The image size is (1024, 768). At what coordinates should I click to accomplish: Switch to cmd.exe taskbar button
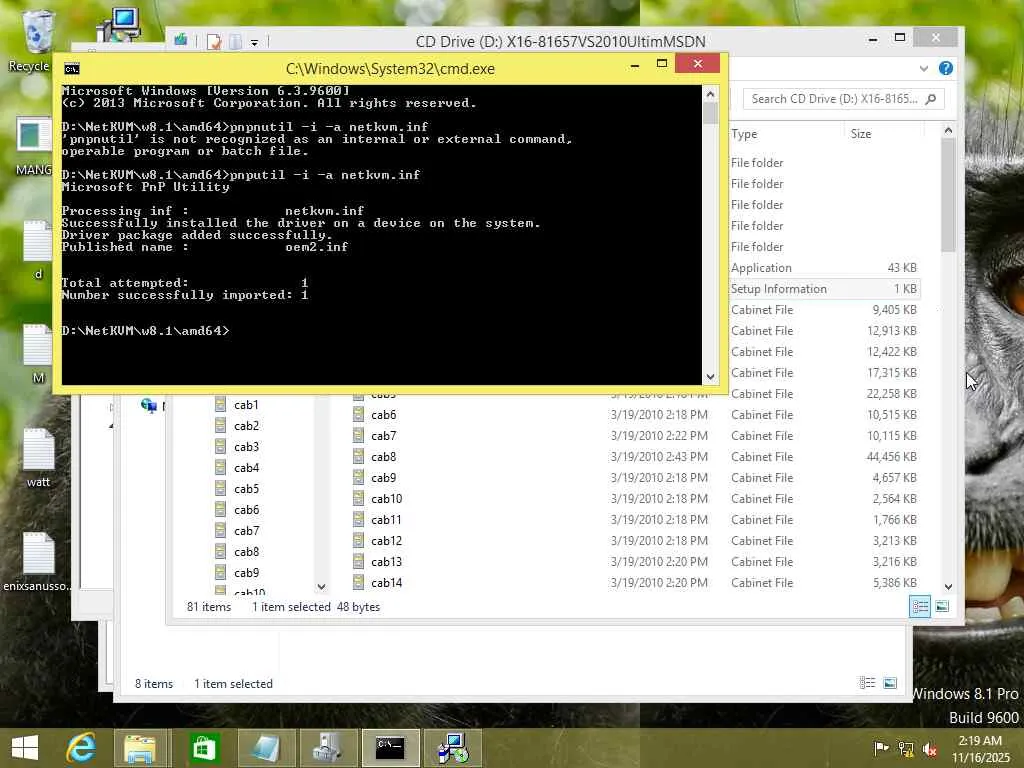coord(390,748)
